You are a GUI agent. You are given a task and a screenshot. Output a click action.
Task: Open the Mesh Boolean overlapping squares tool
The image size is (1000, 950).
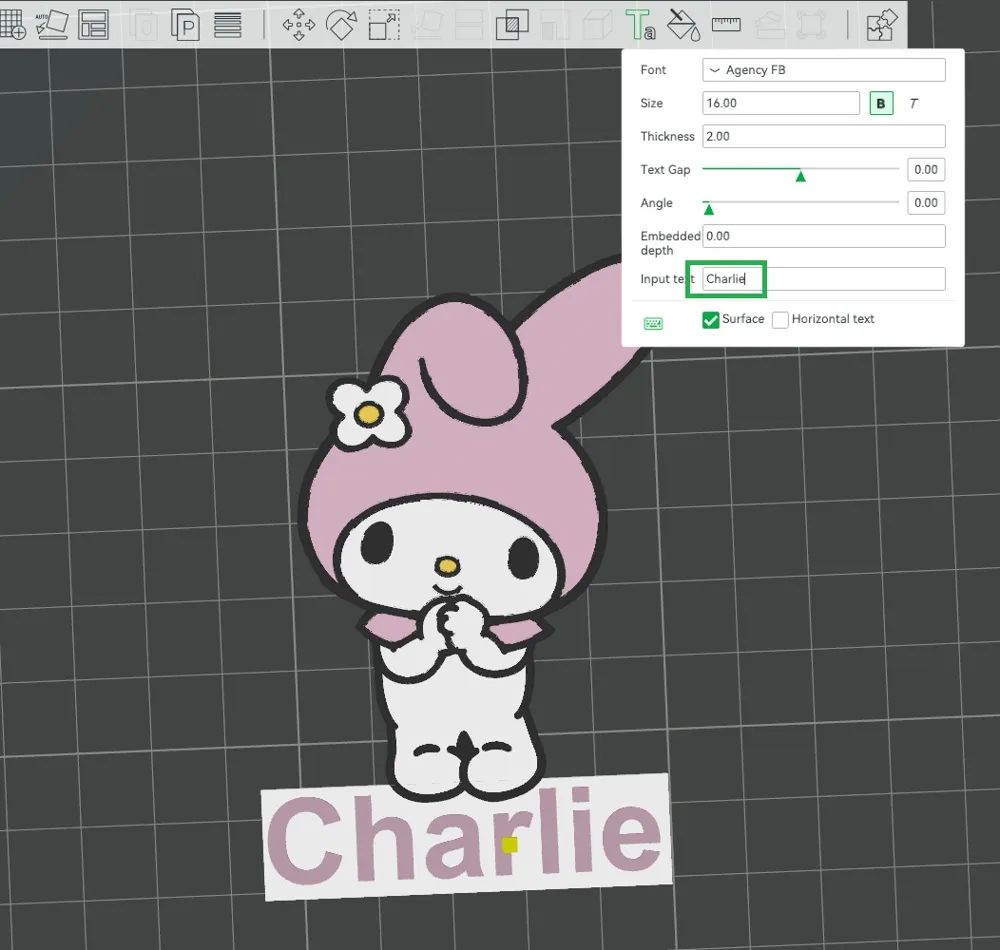point(512,26)
